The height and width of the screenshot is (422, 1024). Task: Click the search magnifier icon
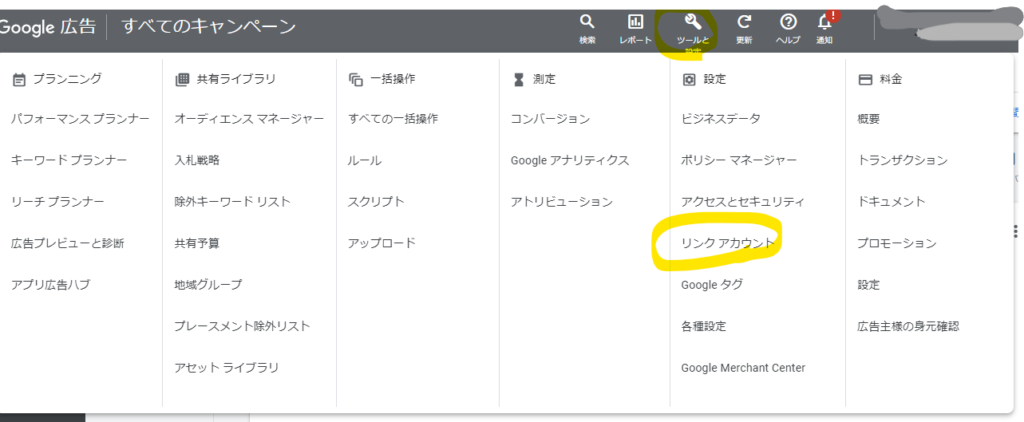tap(587, 22)
